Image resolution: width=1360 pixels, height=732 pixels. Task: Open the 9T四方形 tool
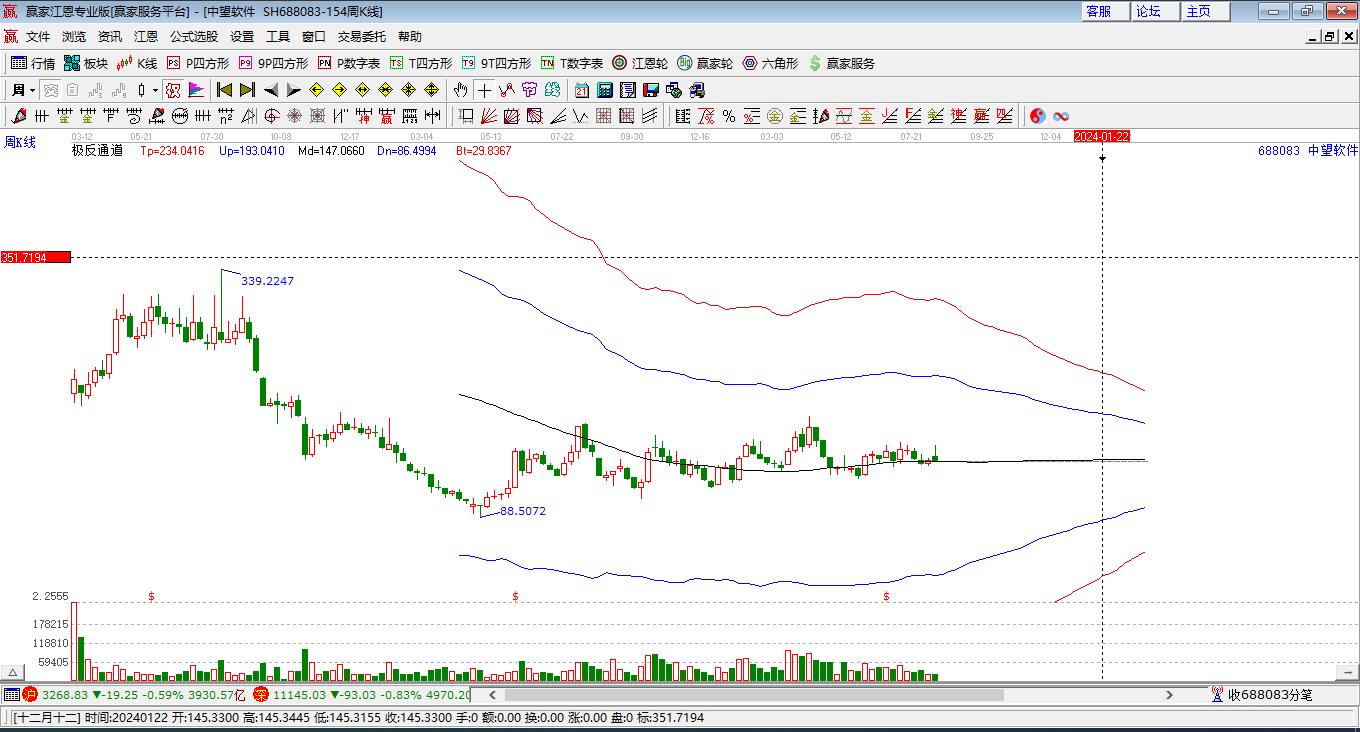pos(496,63)
